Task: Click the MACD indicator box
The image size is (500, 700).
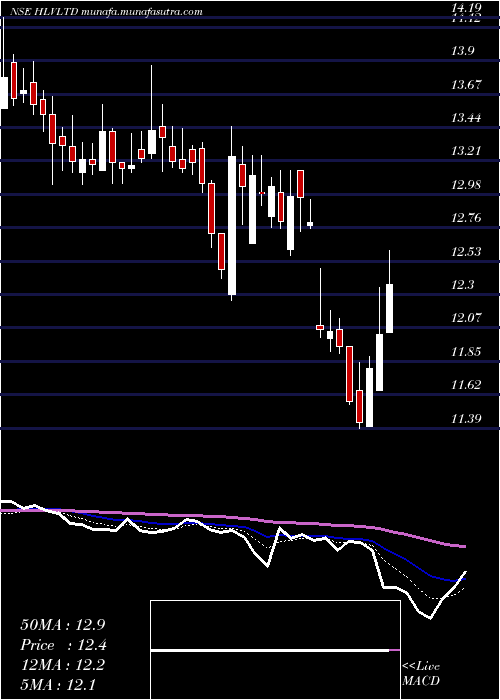Action: (x=275, y=650)
